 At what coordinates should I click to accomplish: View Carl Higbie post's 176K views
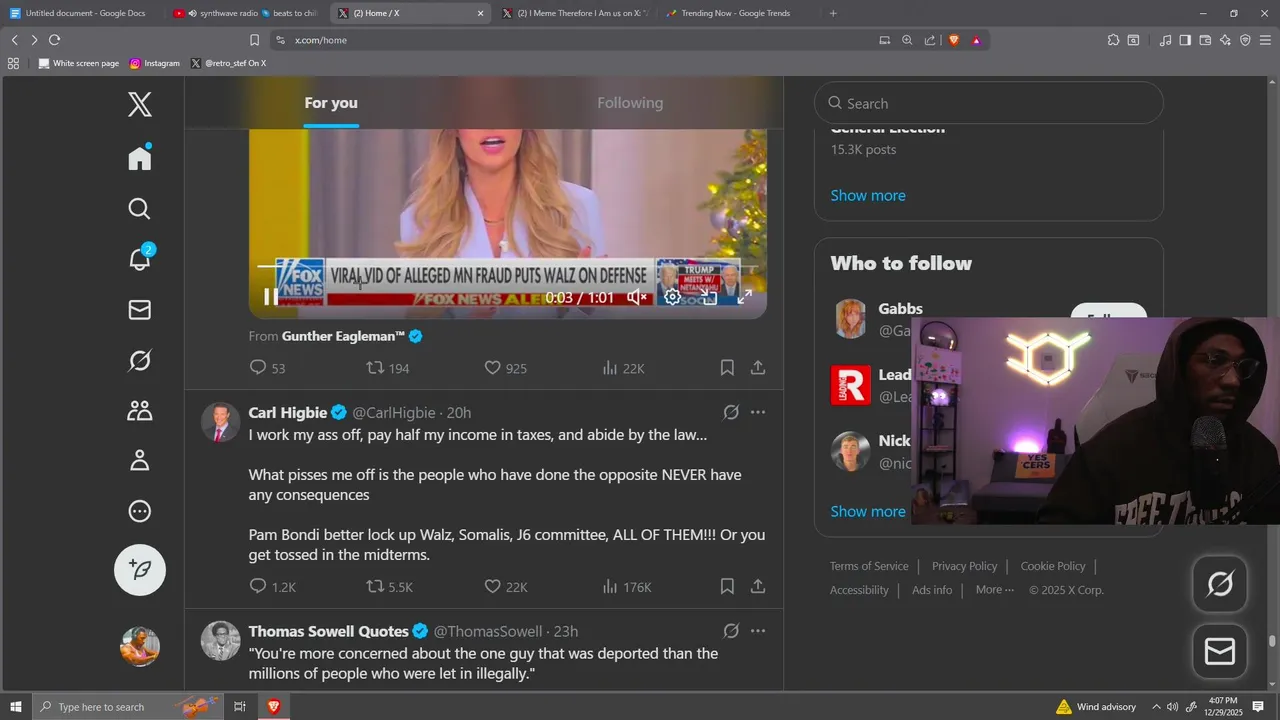pyautogui.click(x=627, y=587)
